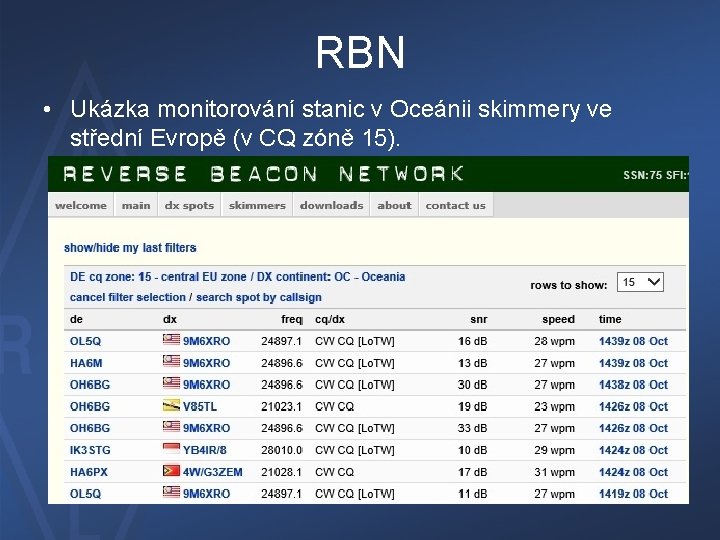
Task: Click the Brunei flag next to V85TL
Action: click(x=171, y=405)
